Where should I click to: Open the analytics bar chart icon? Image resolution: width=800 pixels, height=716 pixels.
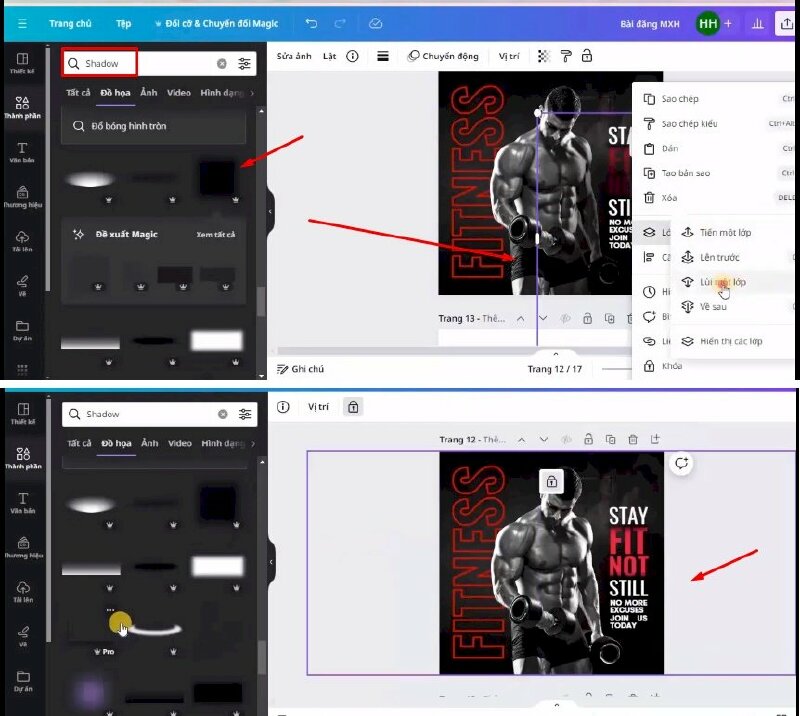757,23
